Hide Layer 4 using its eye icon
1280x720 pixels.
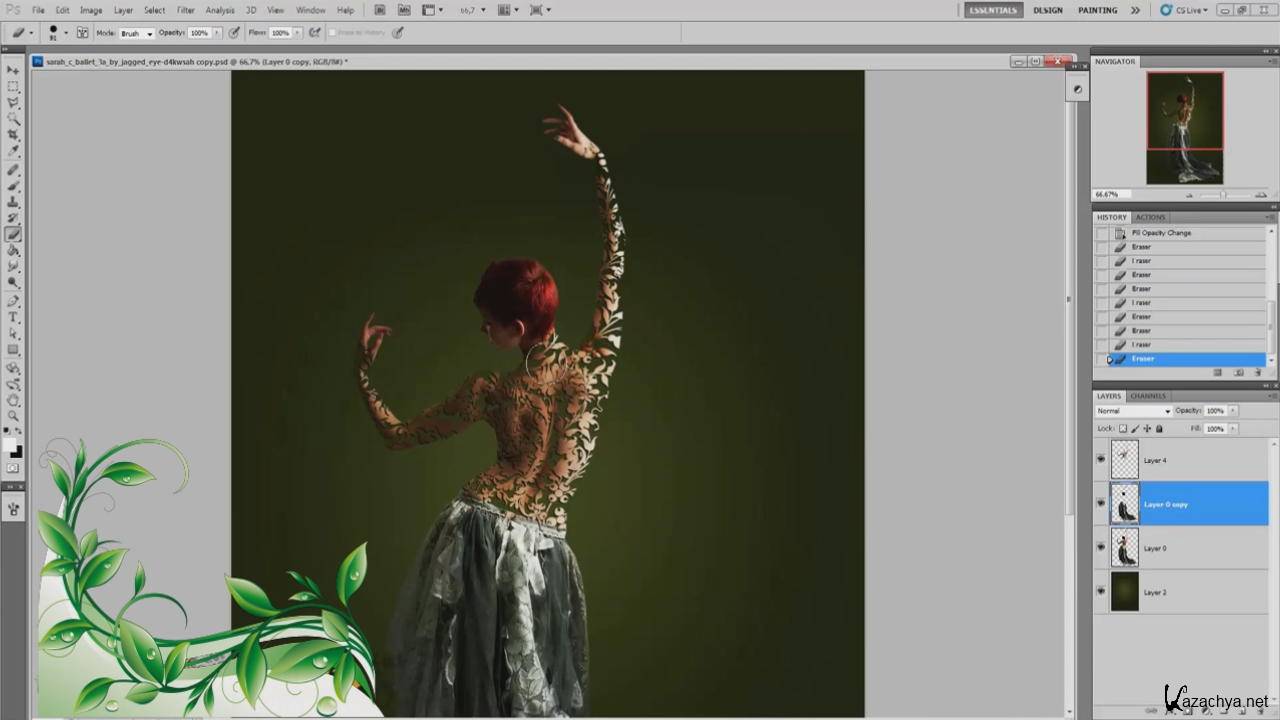(1101, 459)
